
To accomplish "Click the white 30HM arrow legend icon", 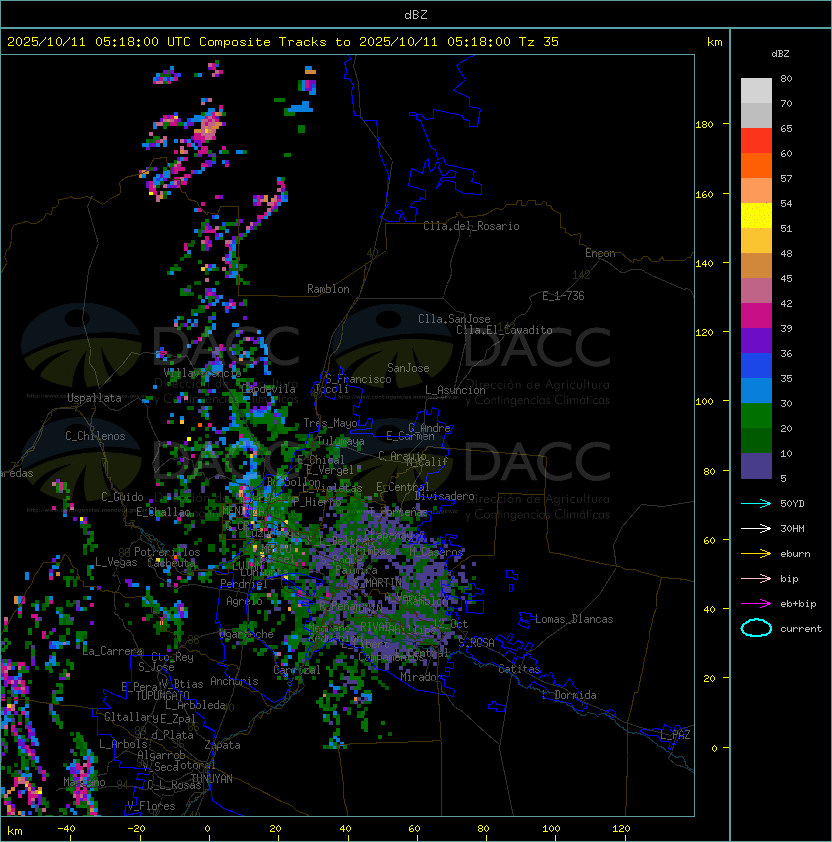I will (756, 528).
